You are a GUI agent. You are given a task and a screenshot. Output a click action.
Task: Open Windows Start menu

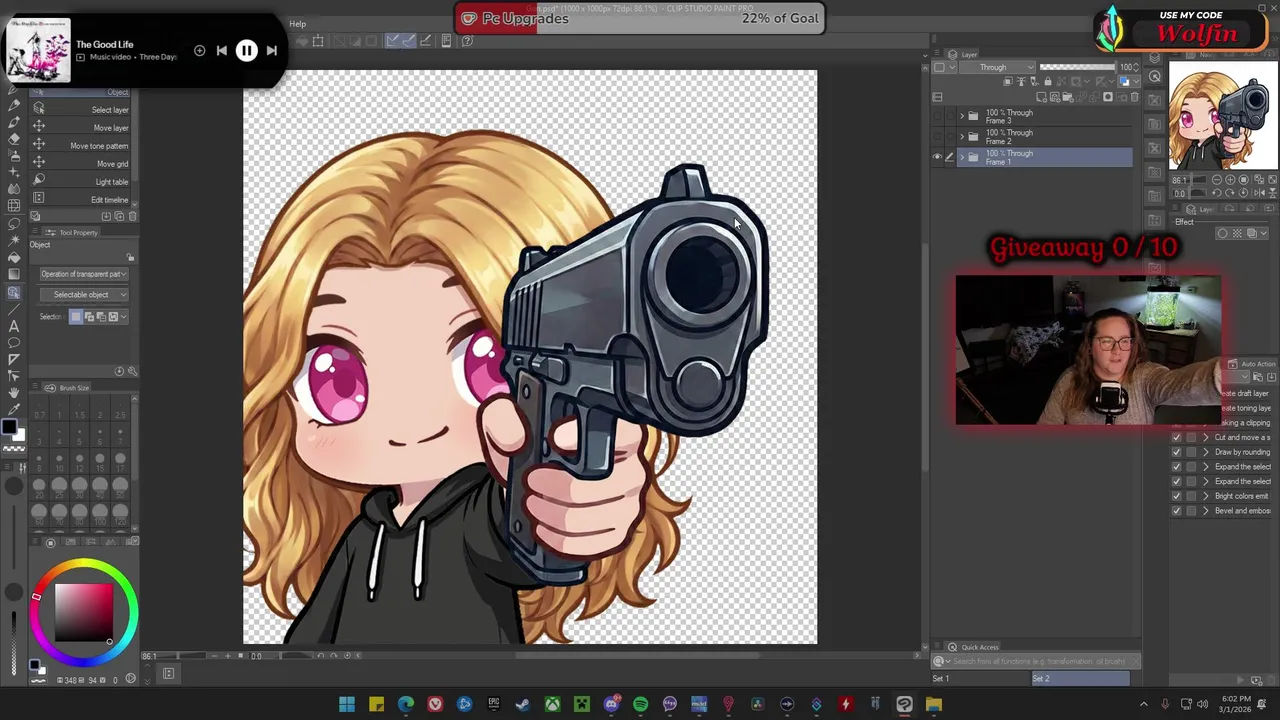coord(346,705)
